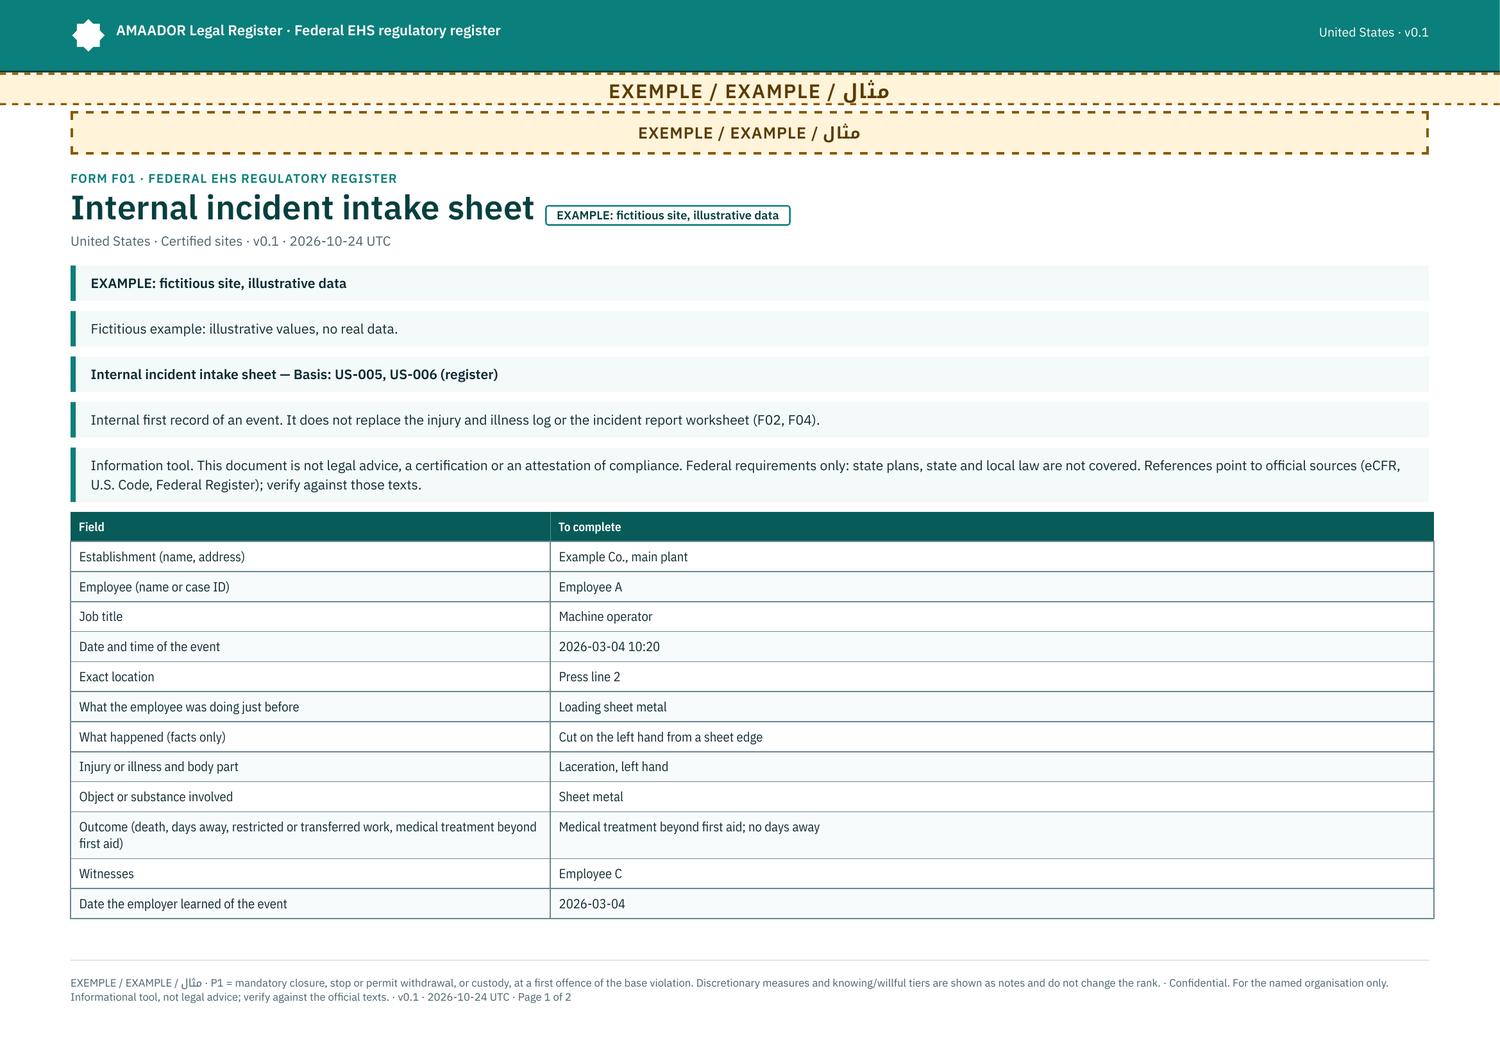The width and height of the screenshot is (1500, 1061).
Task: Select the "Outcome (death, days away…)" field cell
Action: coord(310,835)
